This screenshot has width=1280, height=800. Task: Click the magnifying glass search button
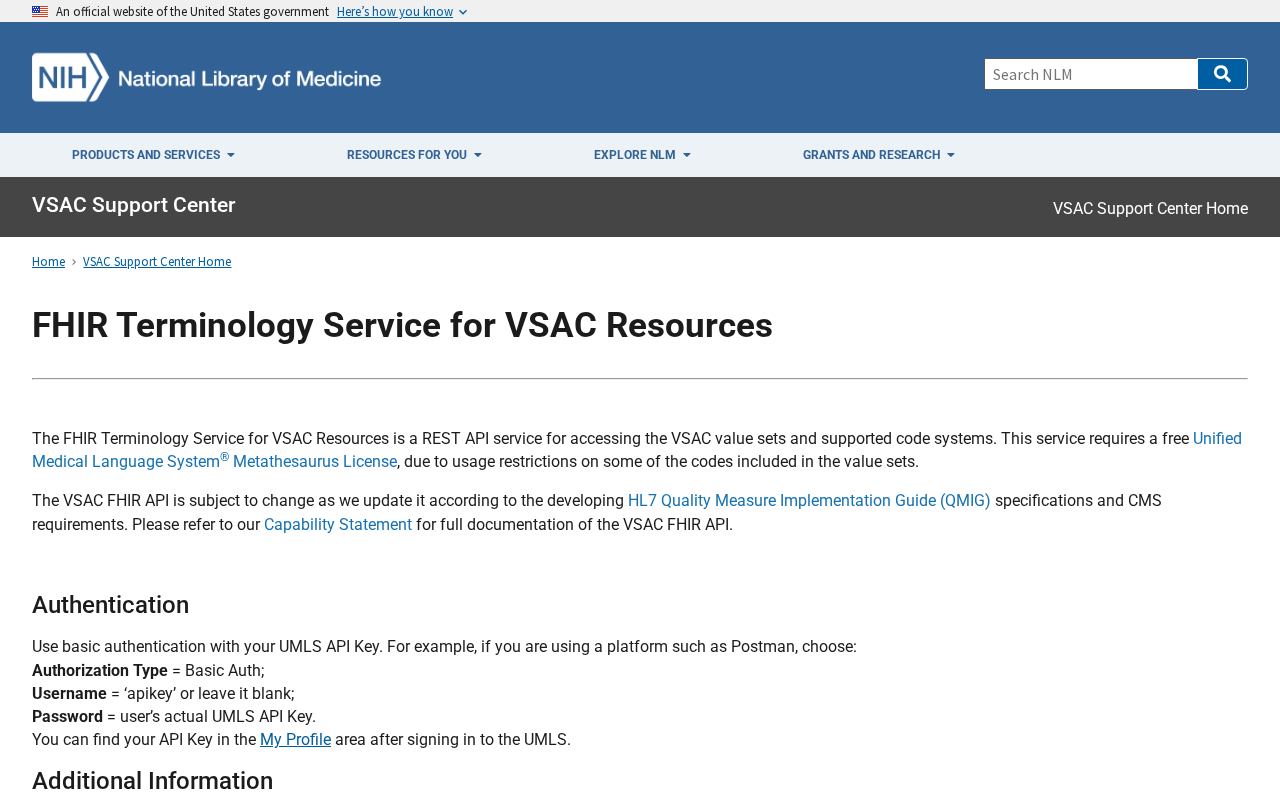[x=1222, y=74]
